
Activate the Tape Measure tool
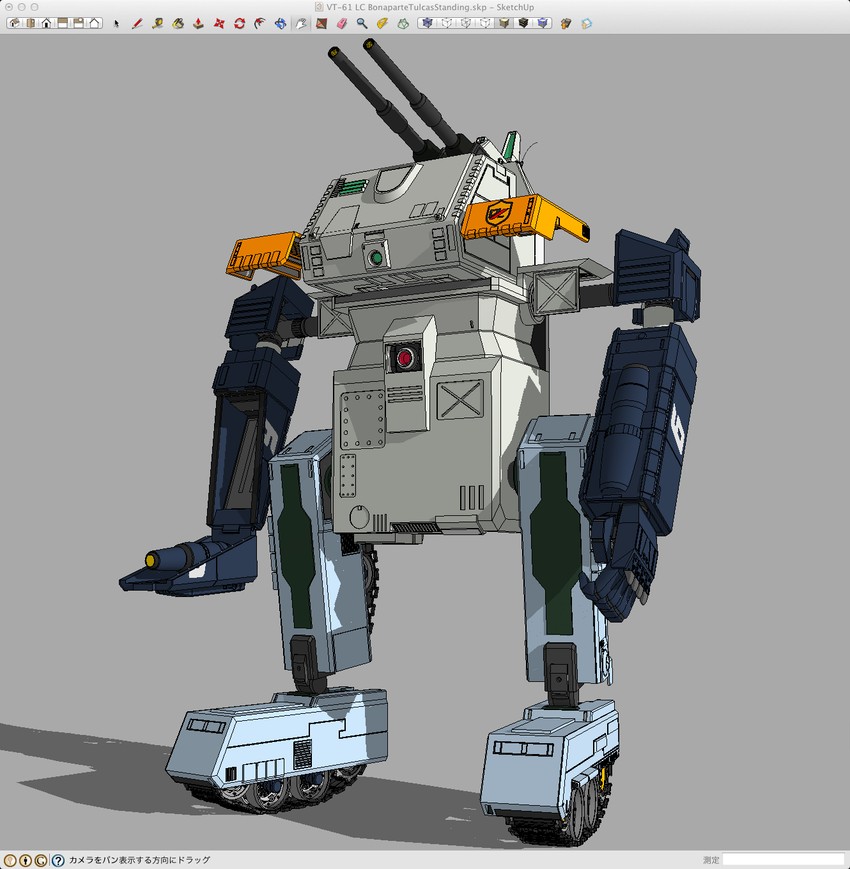tap(157, 23)
